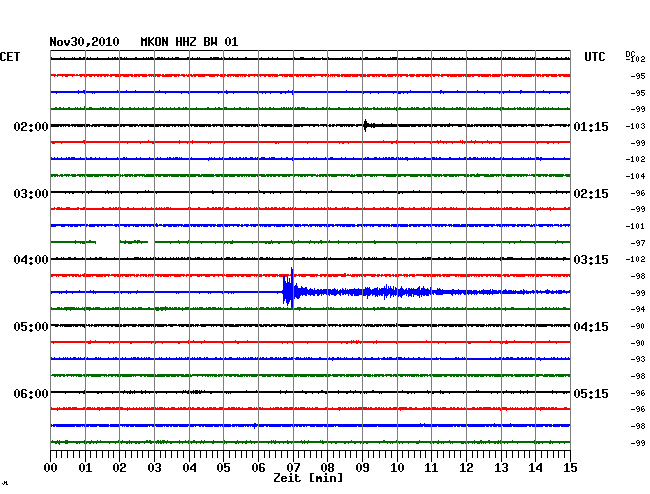Click minute tick label 13

coord(501,468)
